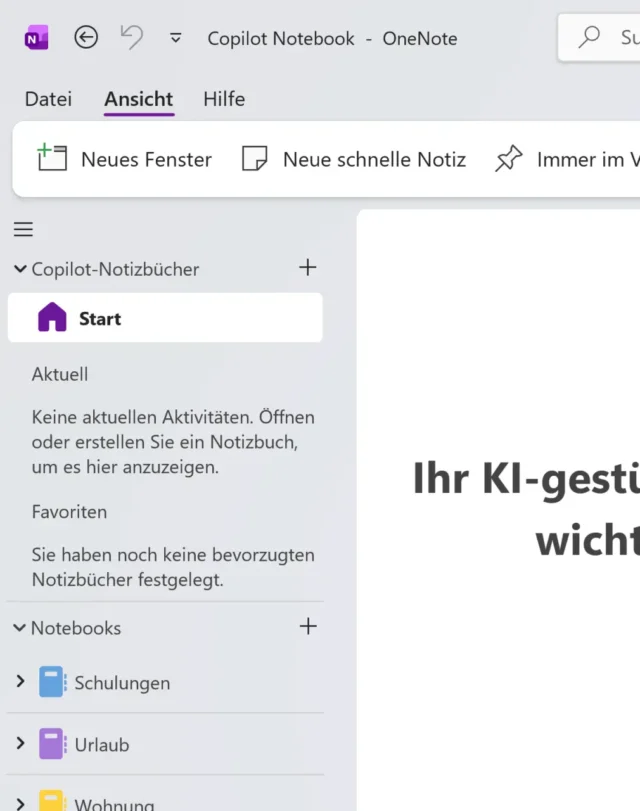Viewport: 640px width, 811px height.
Task: Click the search magnifier icon
Action: [x=589, y=37]
